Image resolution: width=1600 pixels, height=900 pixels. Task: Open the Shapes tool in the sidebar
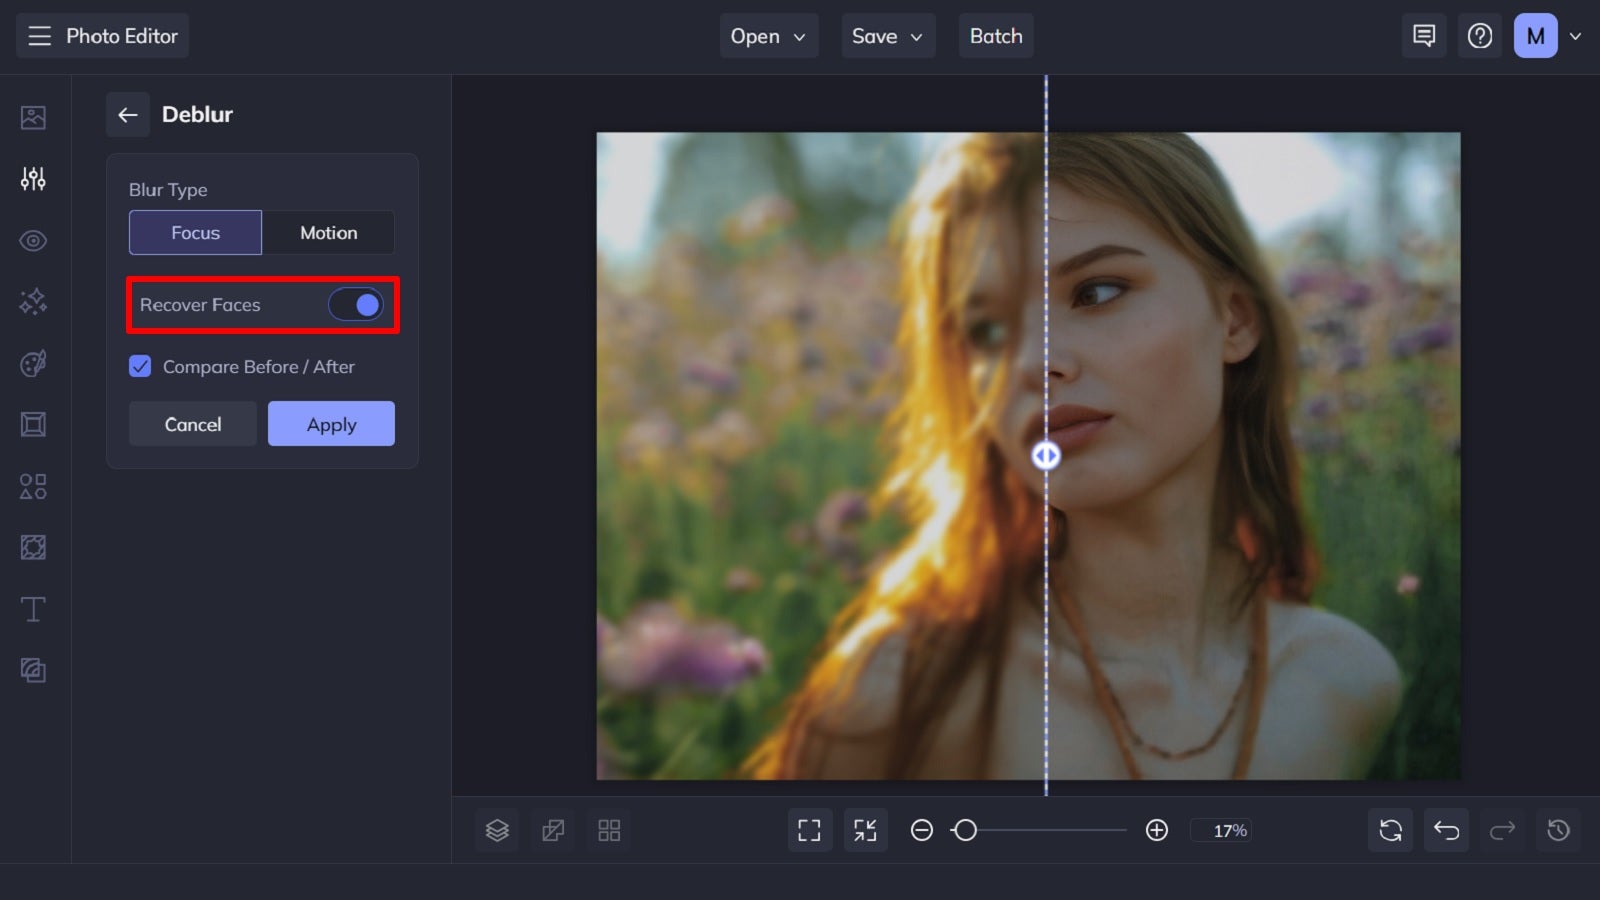33,486
